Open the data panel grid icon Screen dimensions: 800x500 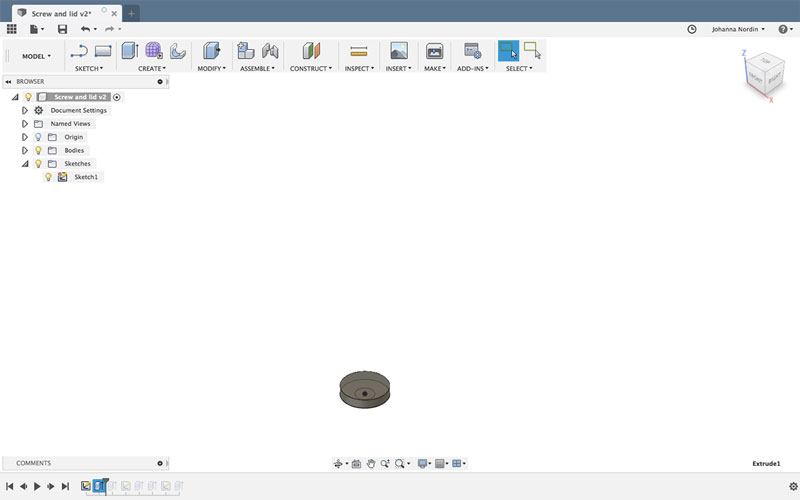(11, 29)
